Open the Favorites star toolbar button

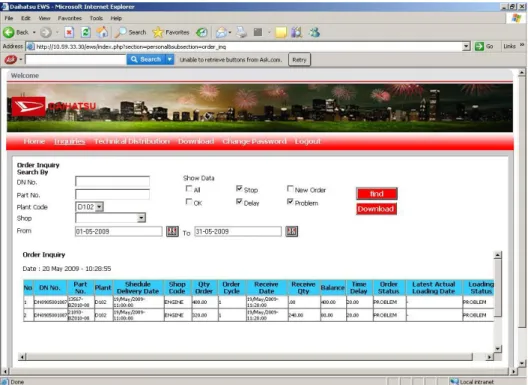[171, 32]
